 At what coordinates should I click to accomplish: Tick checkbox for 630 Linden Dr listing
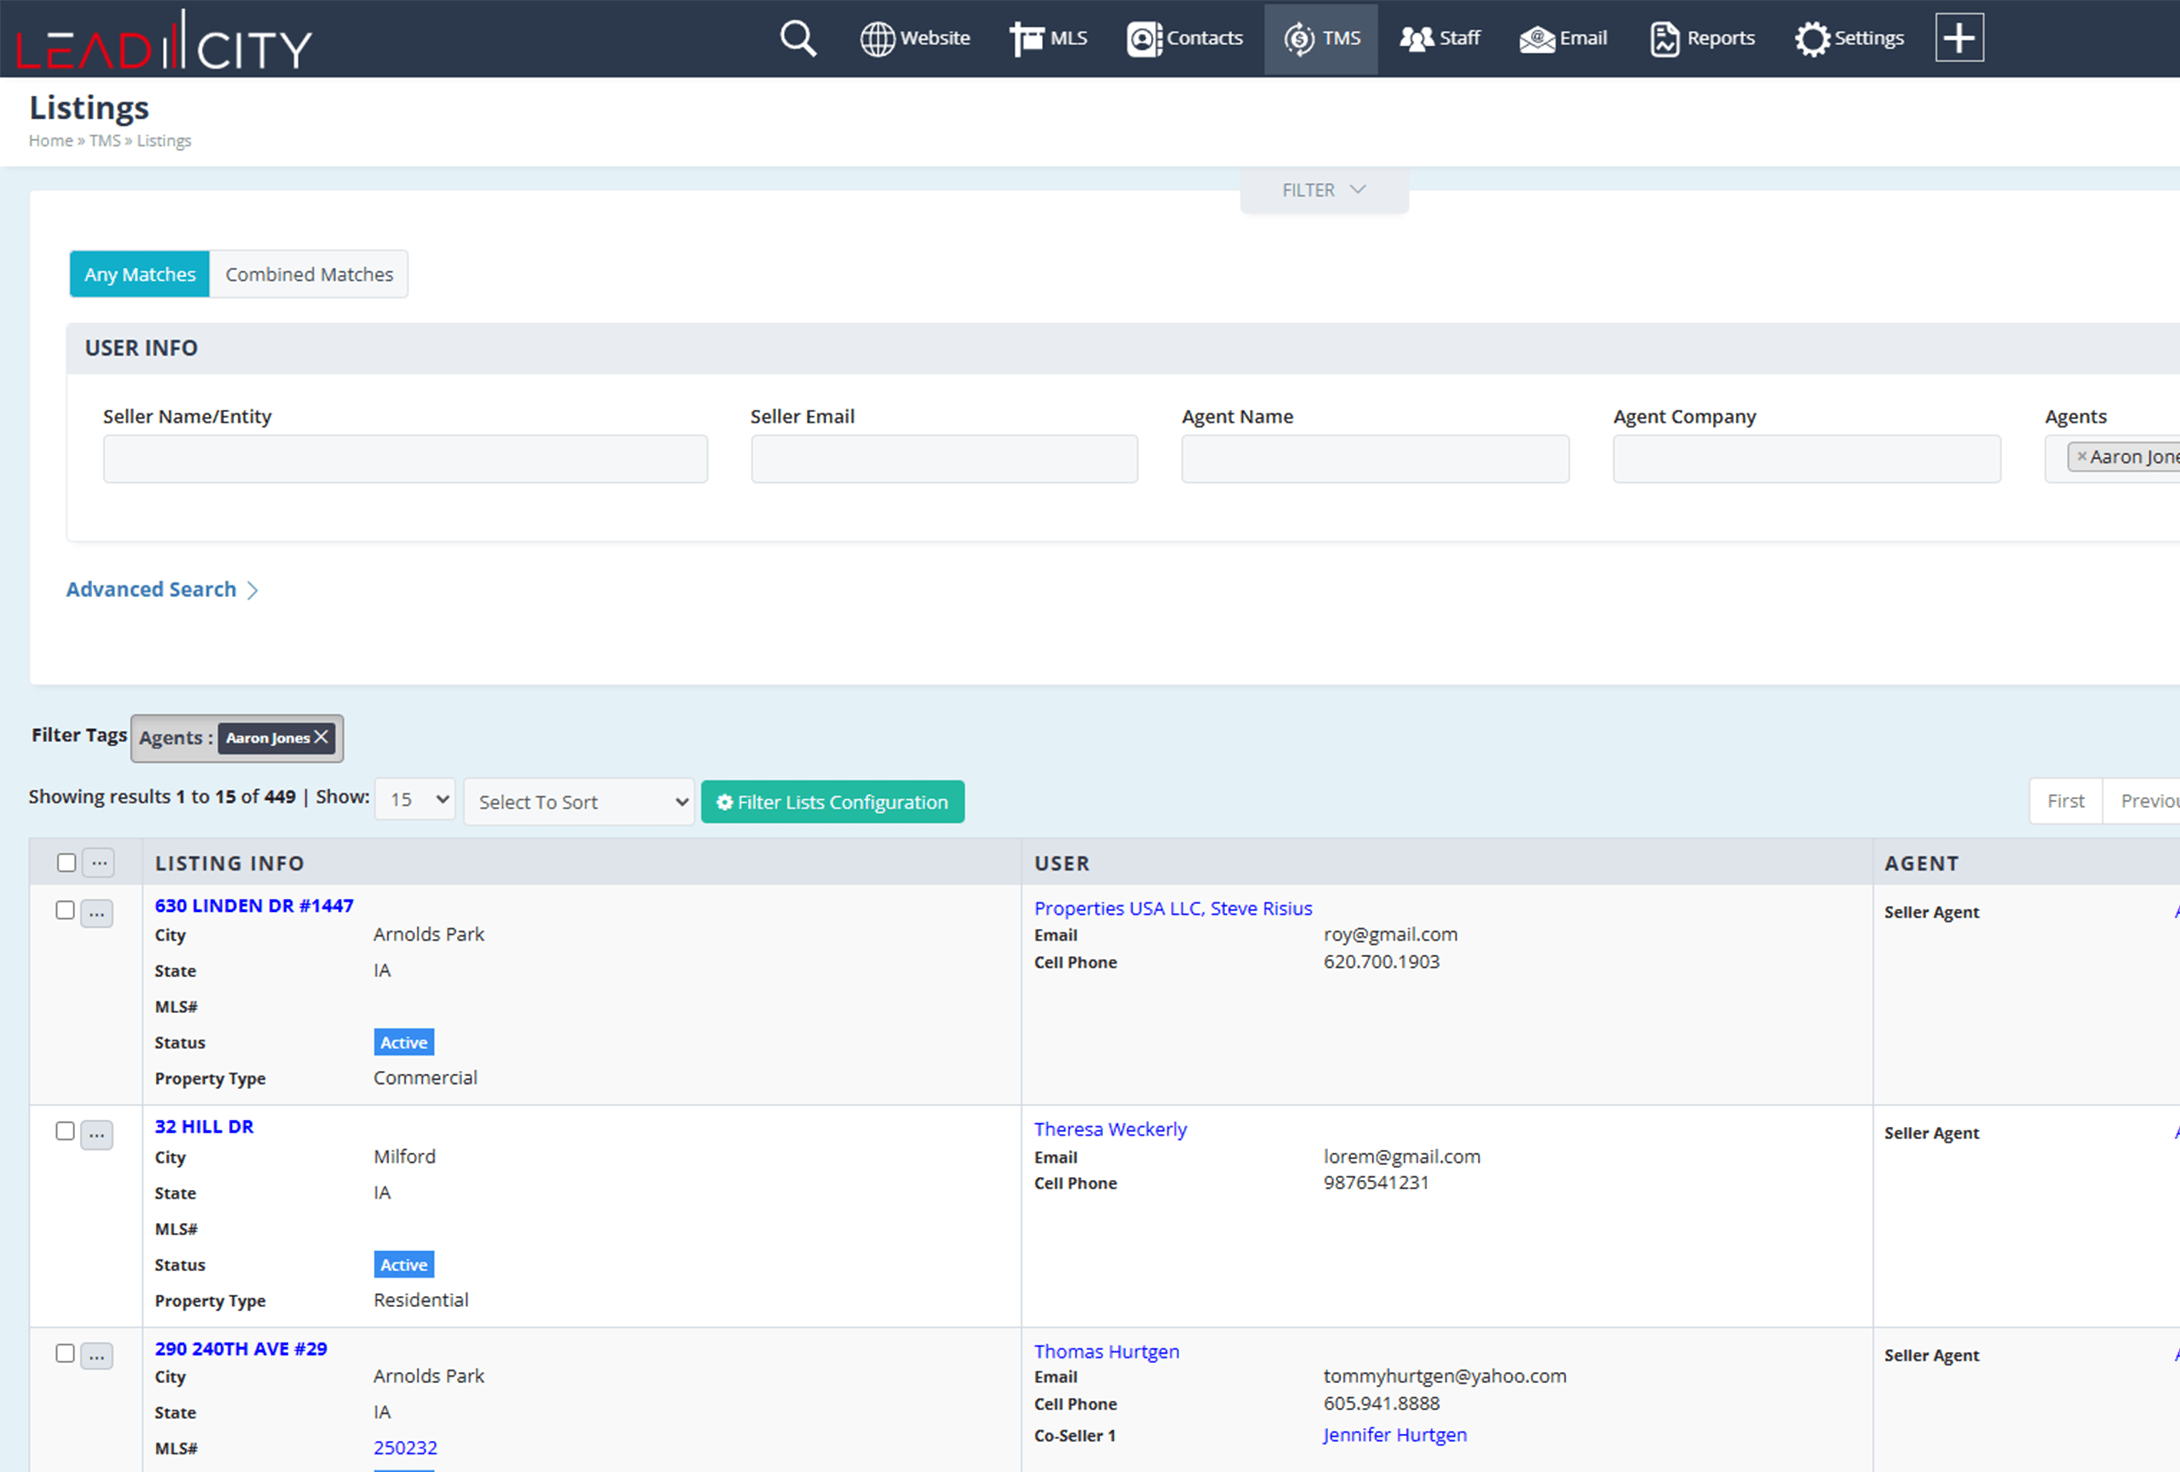[x=65, y=910]
